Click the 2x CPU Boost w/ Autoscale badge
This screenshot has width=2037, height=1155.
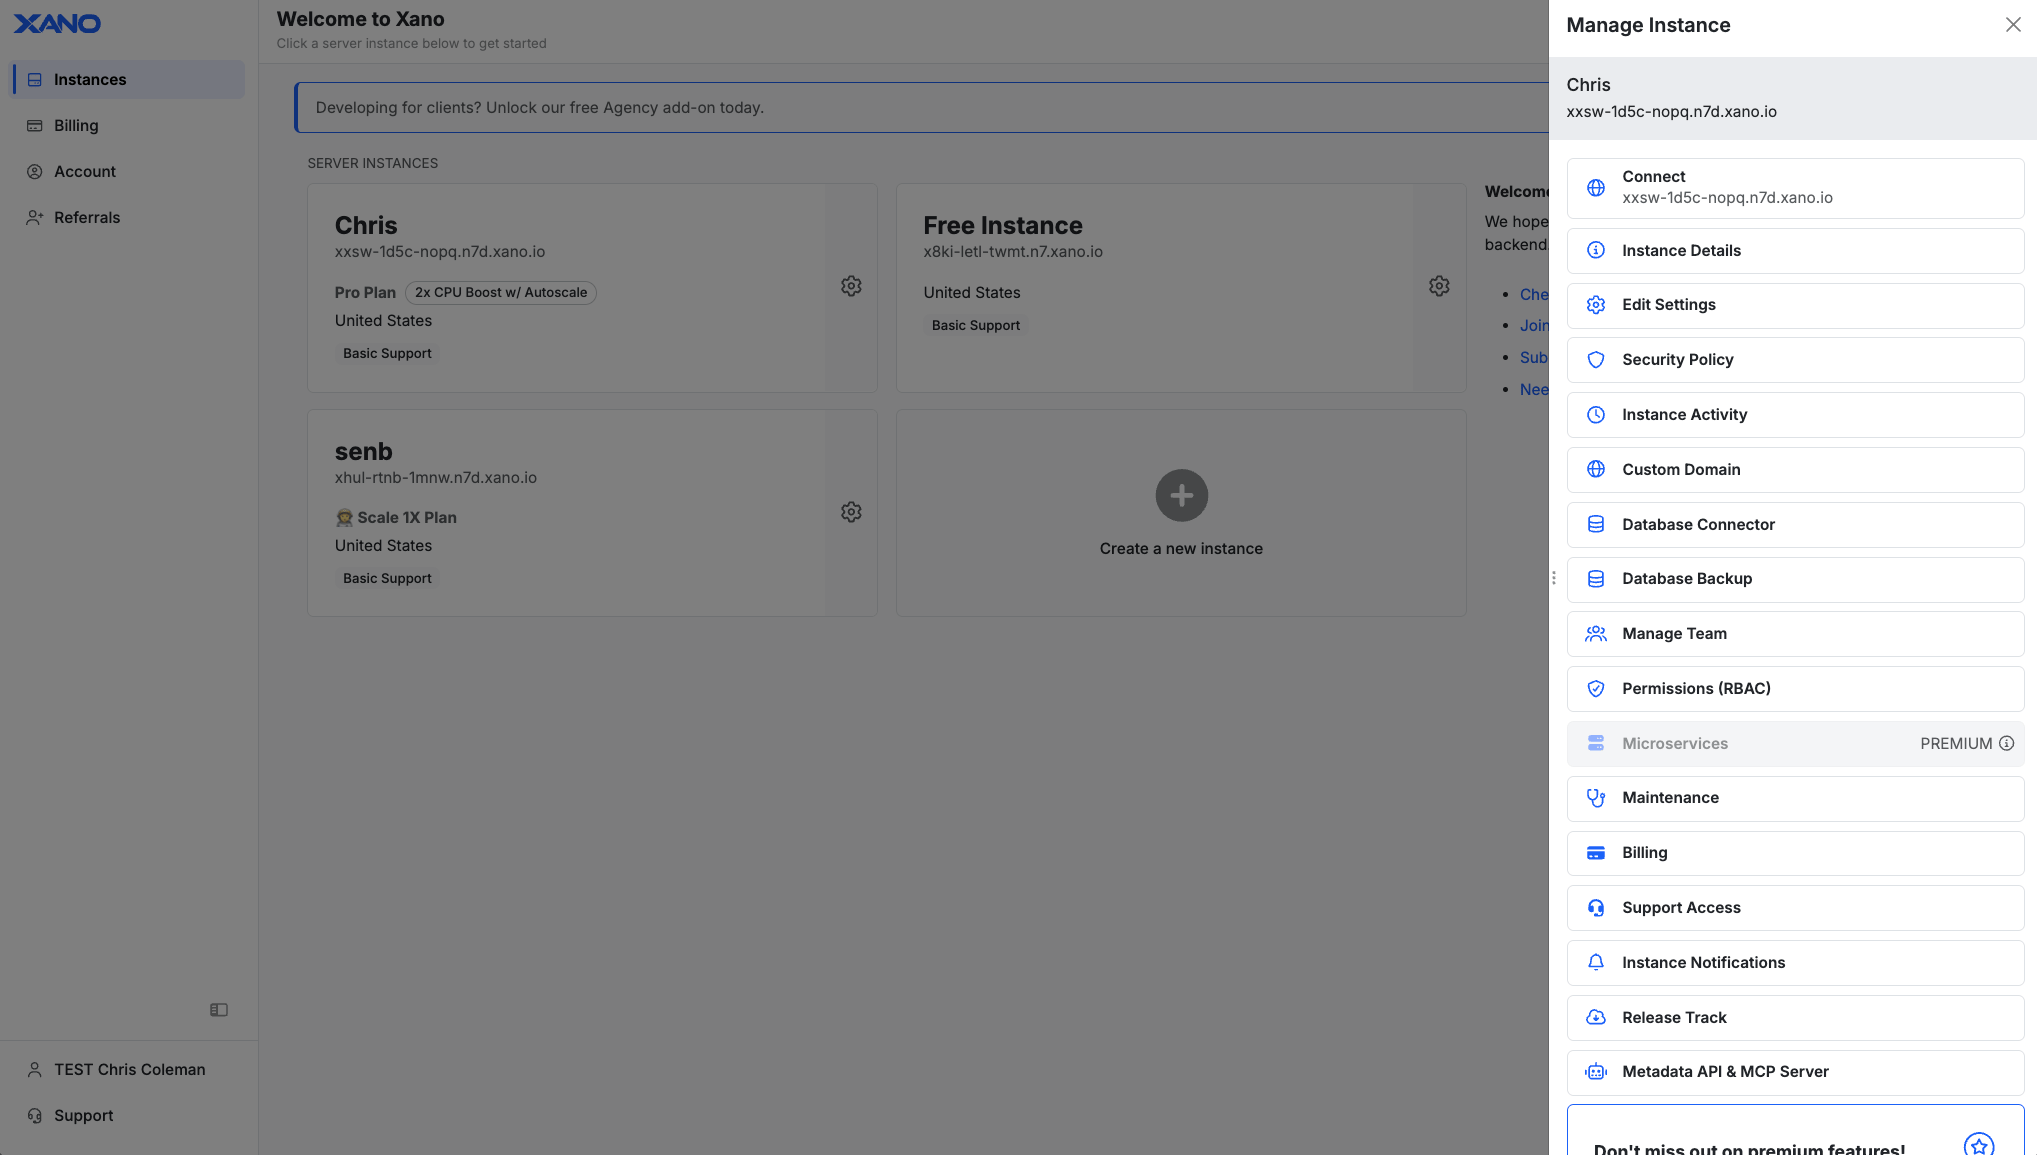tap(500, 293)
